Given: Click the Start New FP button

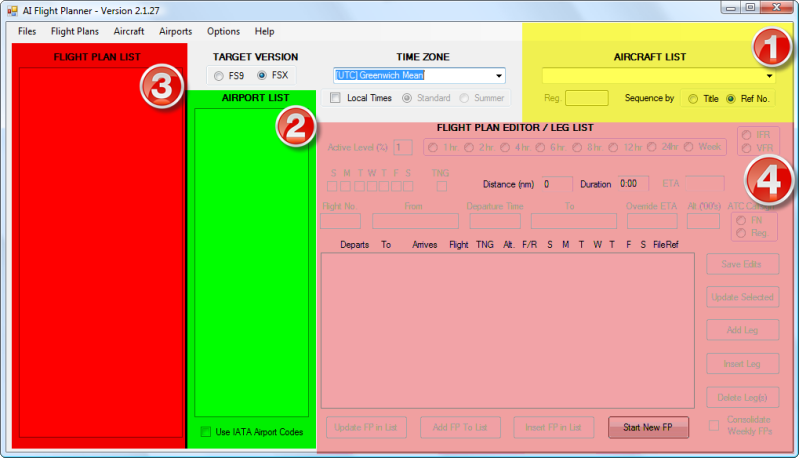Looking at the screenshot, I should tap(648, 427).
